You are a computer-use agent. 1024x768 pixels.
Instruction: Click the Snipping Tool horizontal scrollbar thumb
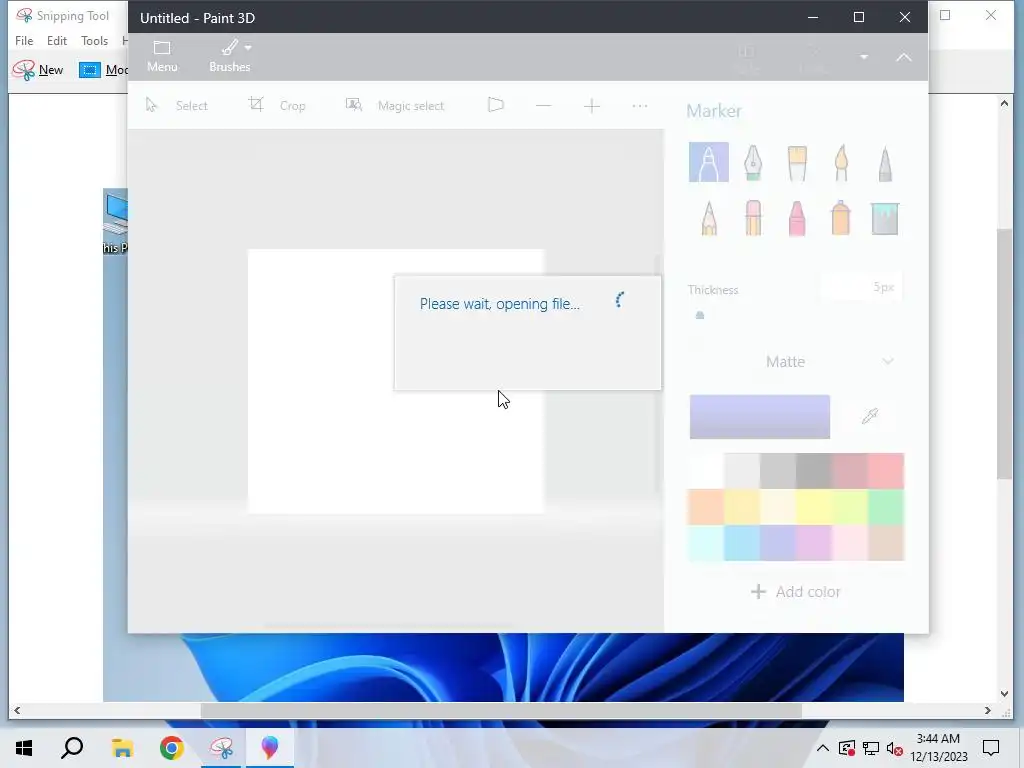pyautogui.click(x=501, y=711)
